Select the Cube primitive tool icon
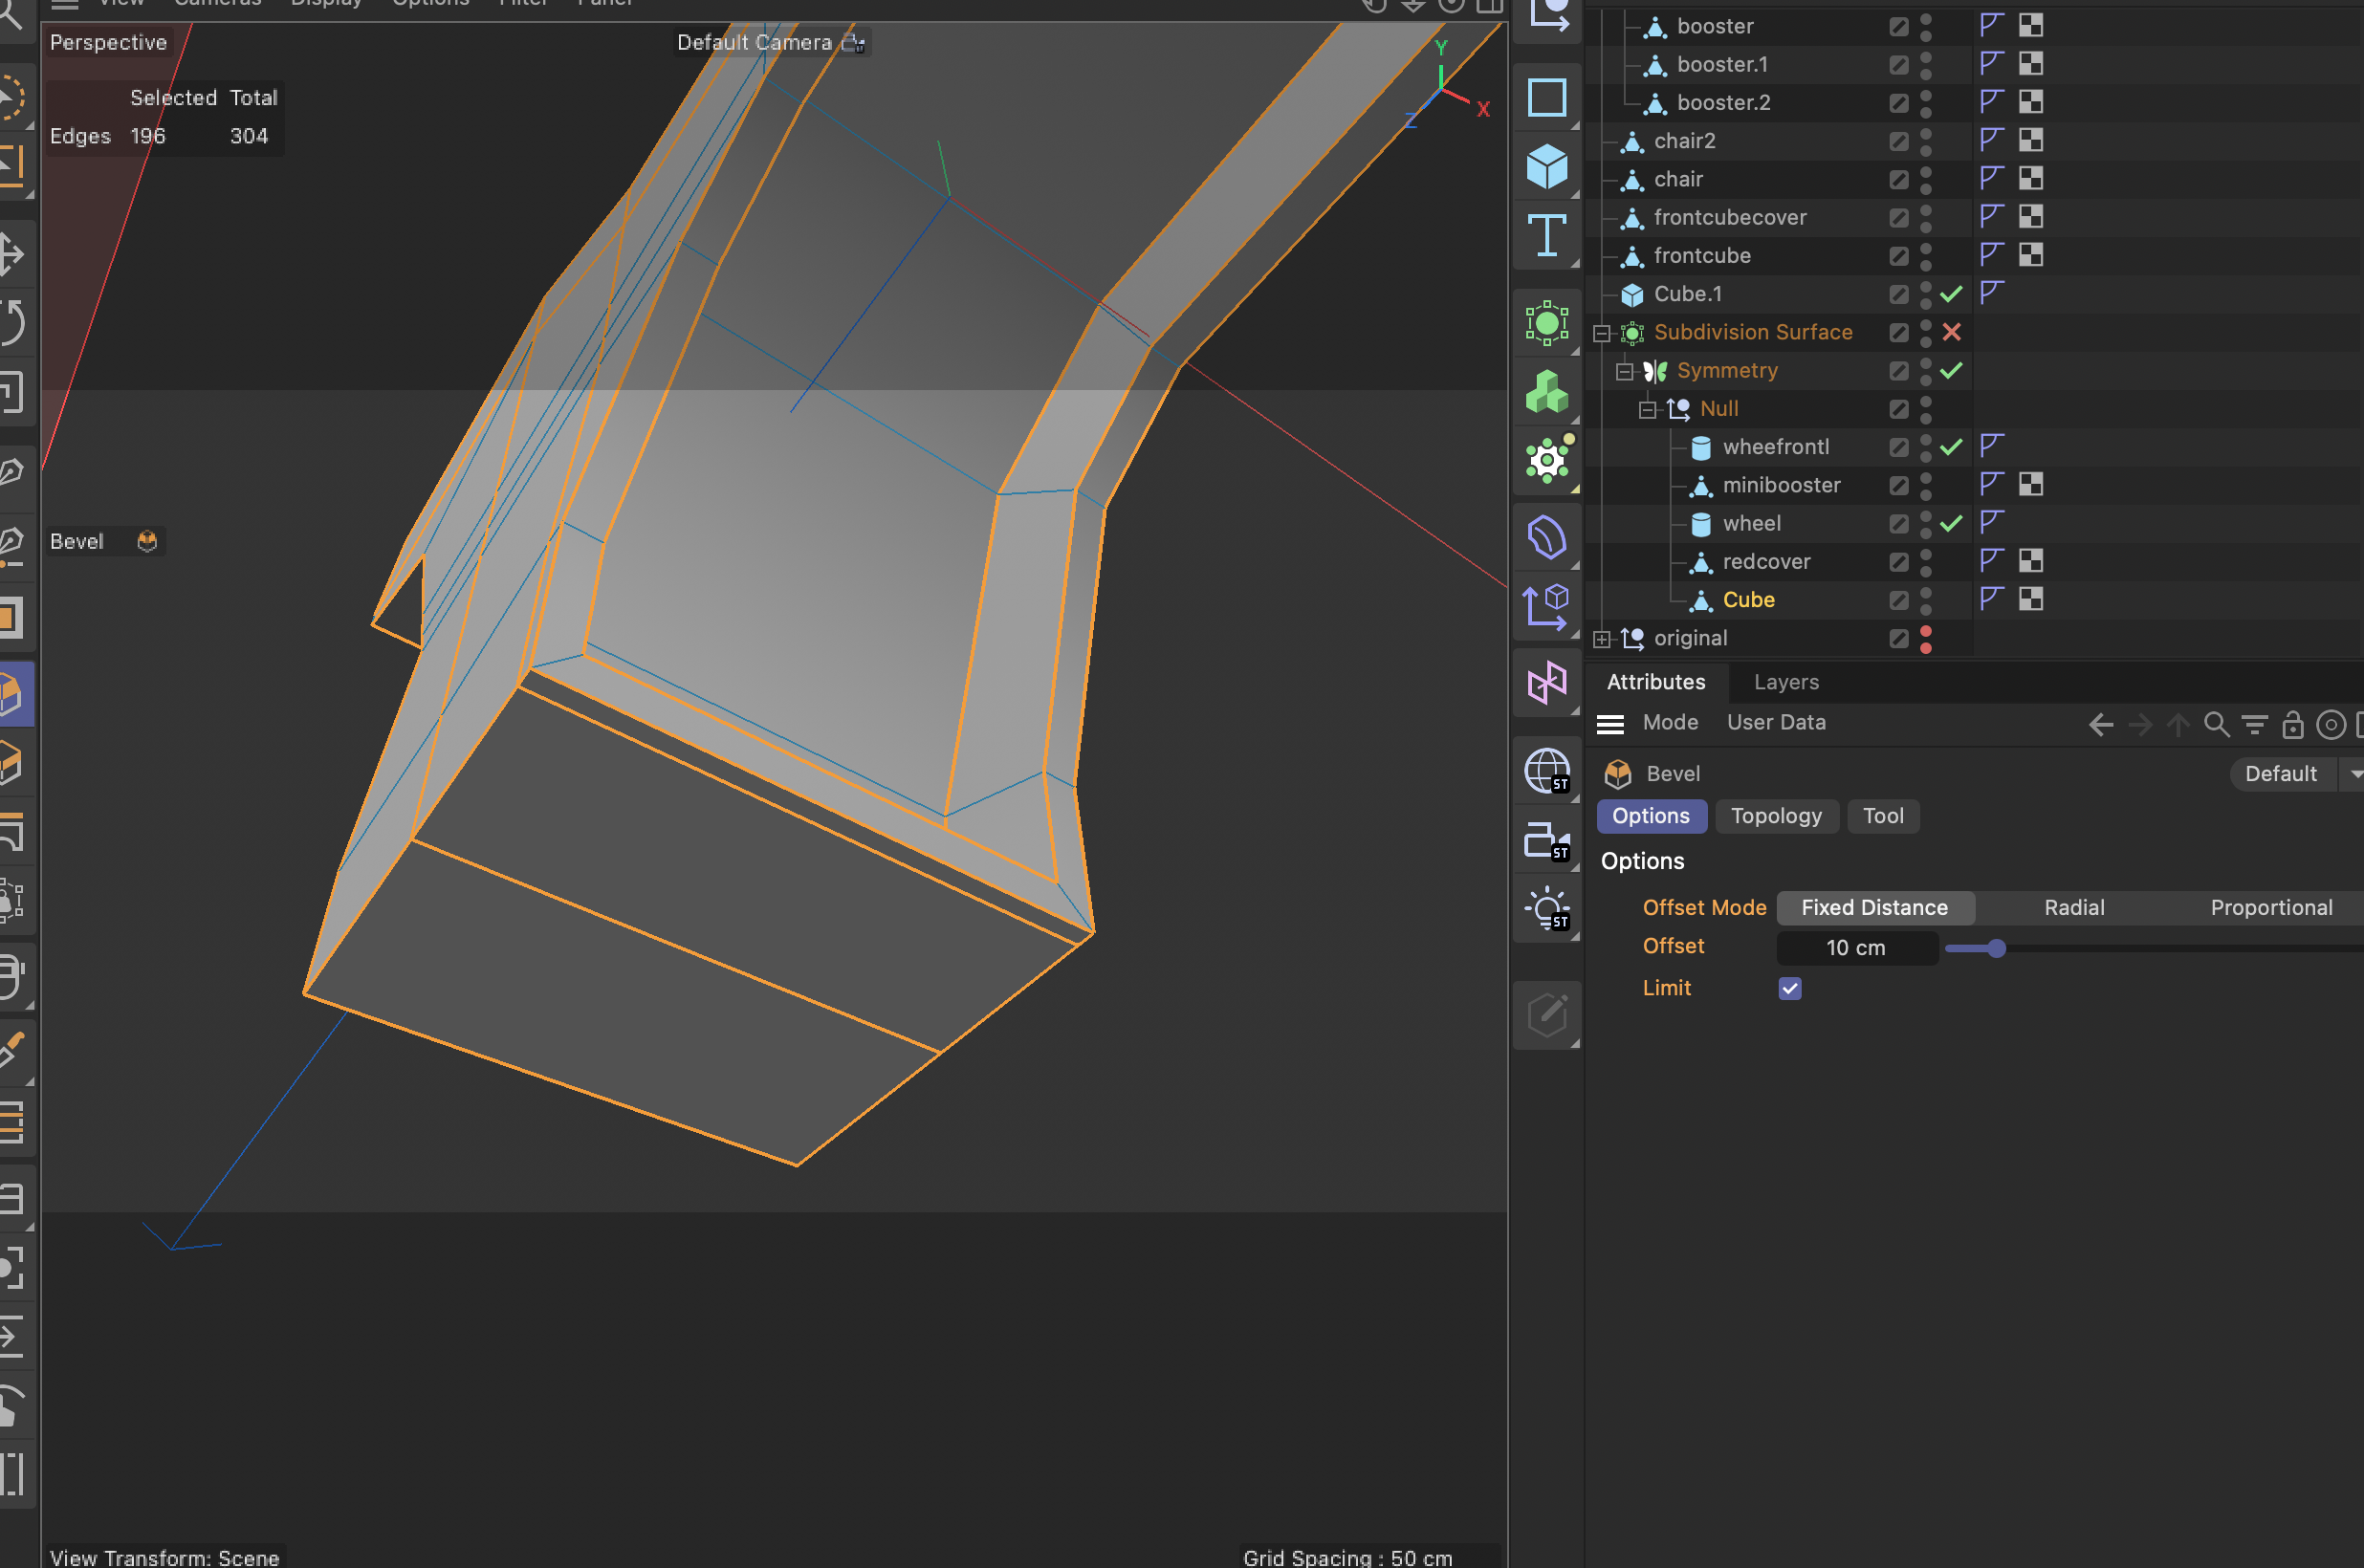 (x=1546, y=166)
